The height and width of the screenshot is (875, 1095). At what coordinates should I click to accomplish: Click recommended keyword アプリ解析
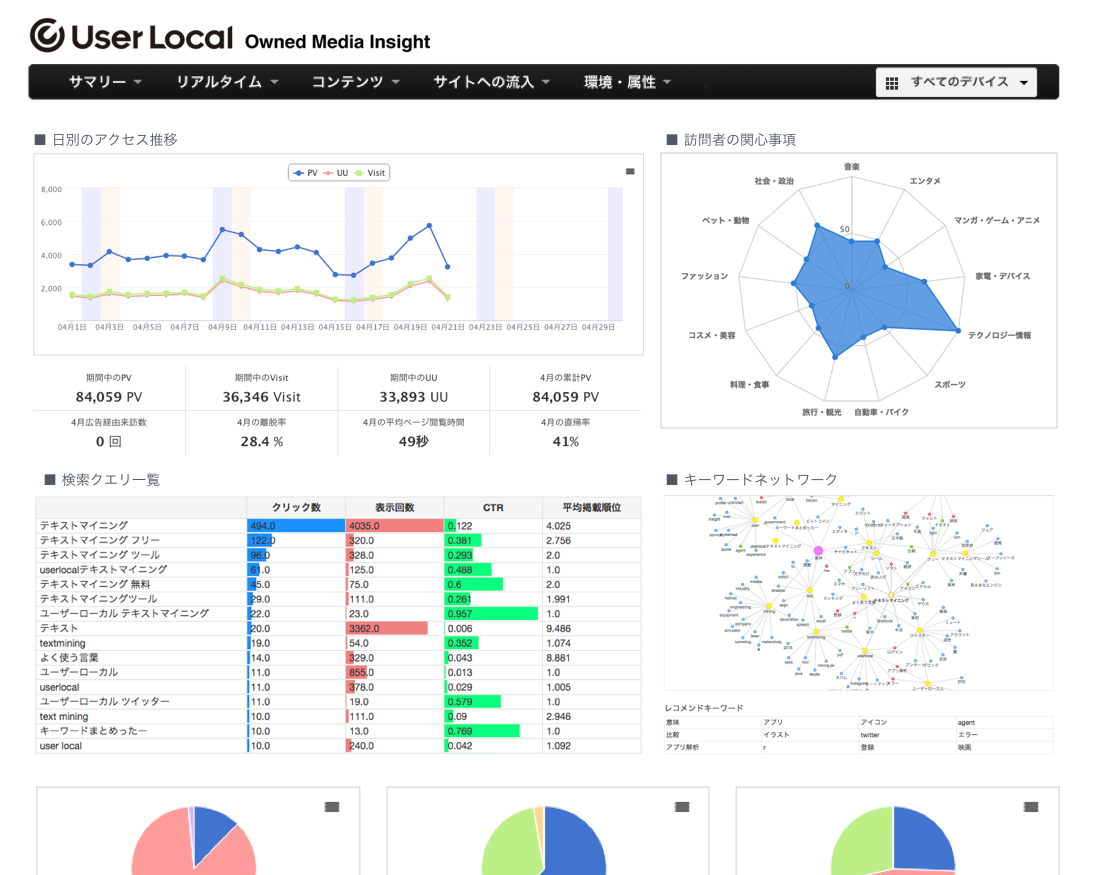click(x=682, y=747)
